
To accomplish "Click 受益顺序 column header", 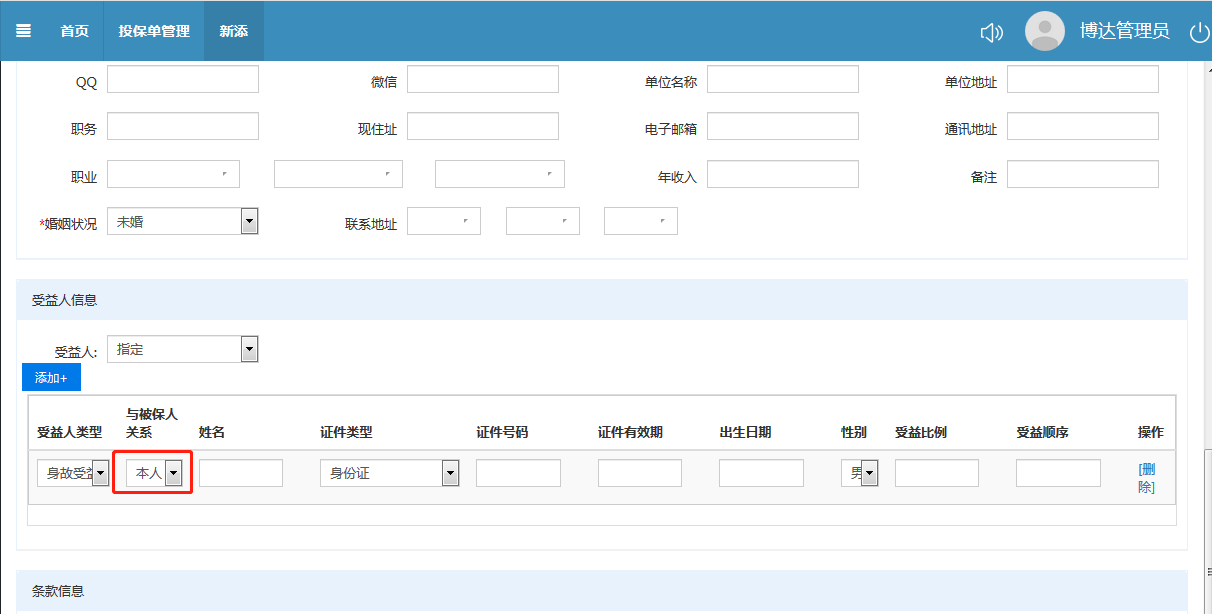I will click(1042, 432).
